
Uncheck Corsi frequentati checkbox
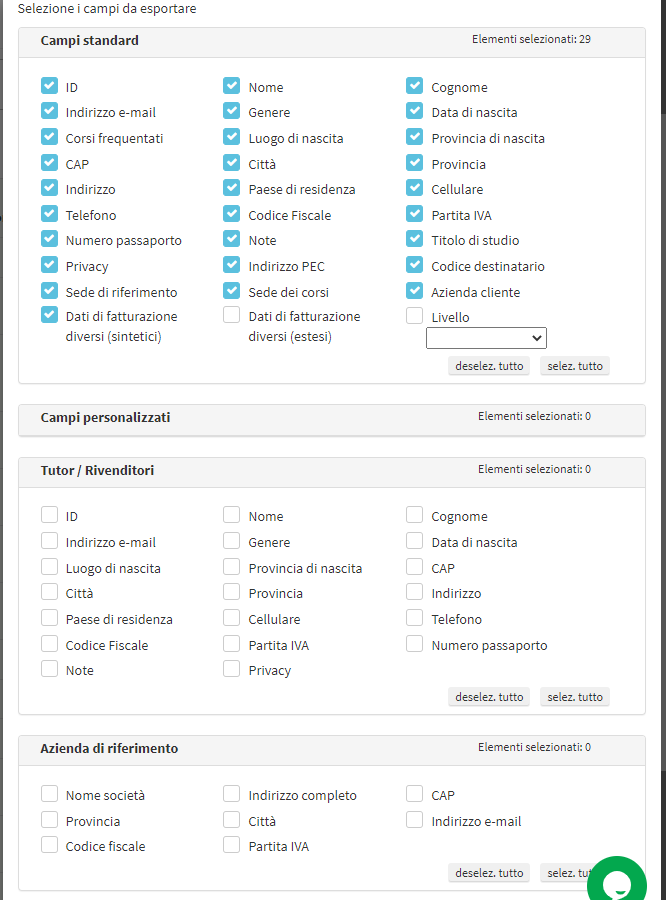tap(49, 137)
